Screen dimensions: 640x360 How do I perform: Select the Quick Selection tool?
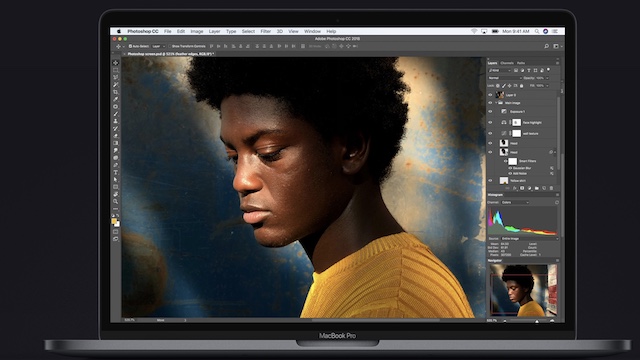(x=116, y=84)
